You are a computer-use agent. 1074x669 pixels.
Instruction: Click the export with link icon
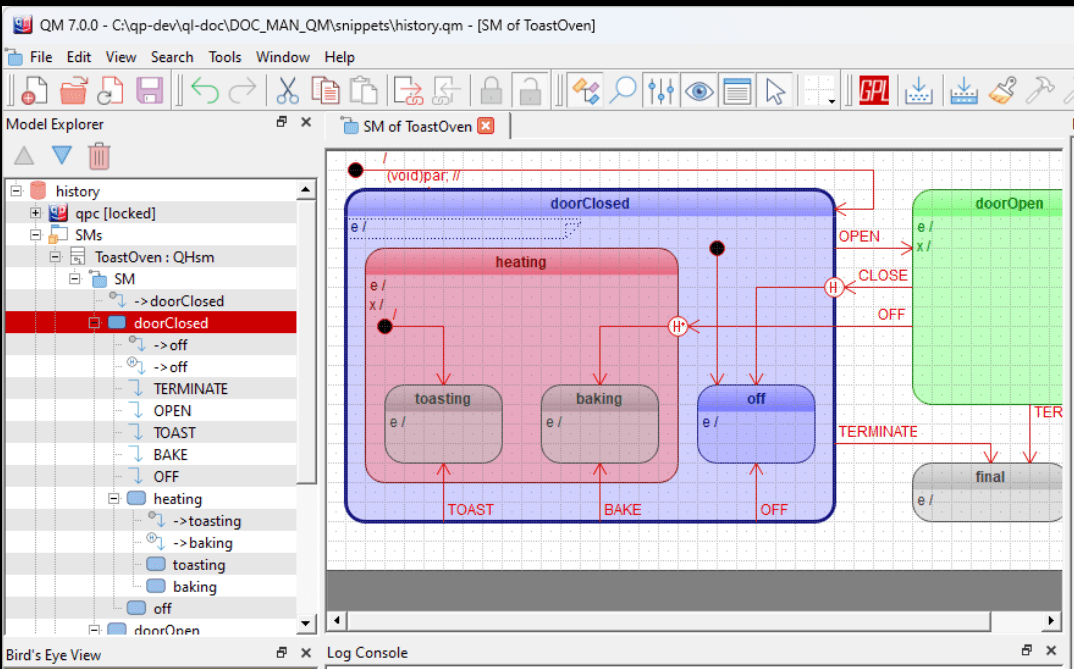click(x=408, y=90)
